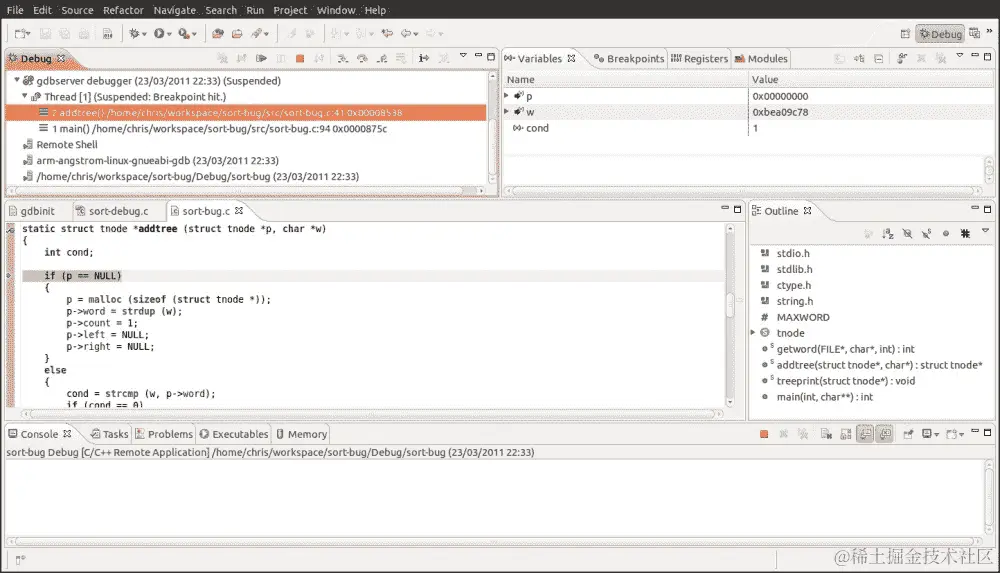The width and height of the screenshot is (1000, 573).
Task: Close the sort-bug.c editor tab
Action: pyautogui.click(x=239, y=211)
